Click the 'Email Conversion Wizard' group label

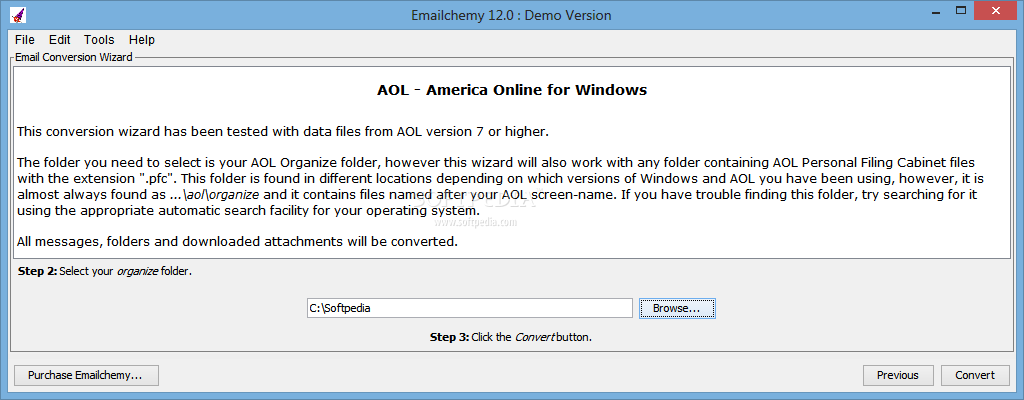click(74, 58)
